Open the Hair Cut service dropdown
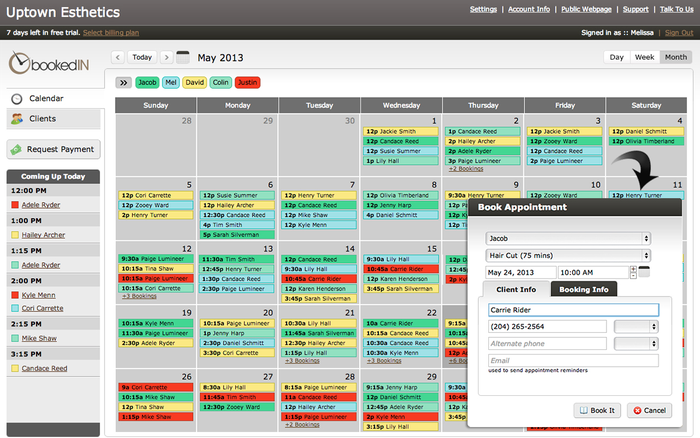The height and width of the screenshot is (438, 700). coord(567,255)
